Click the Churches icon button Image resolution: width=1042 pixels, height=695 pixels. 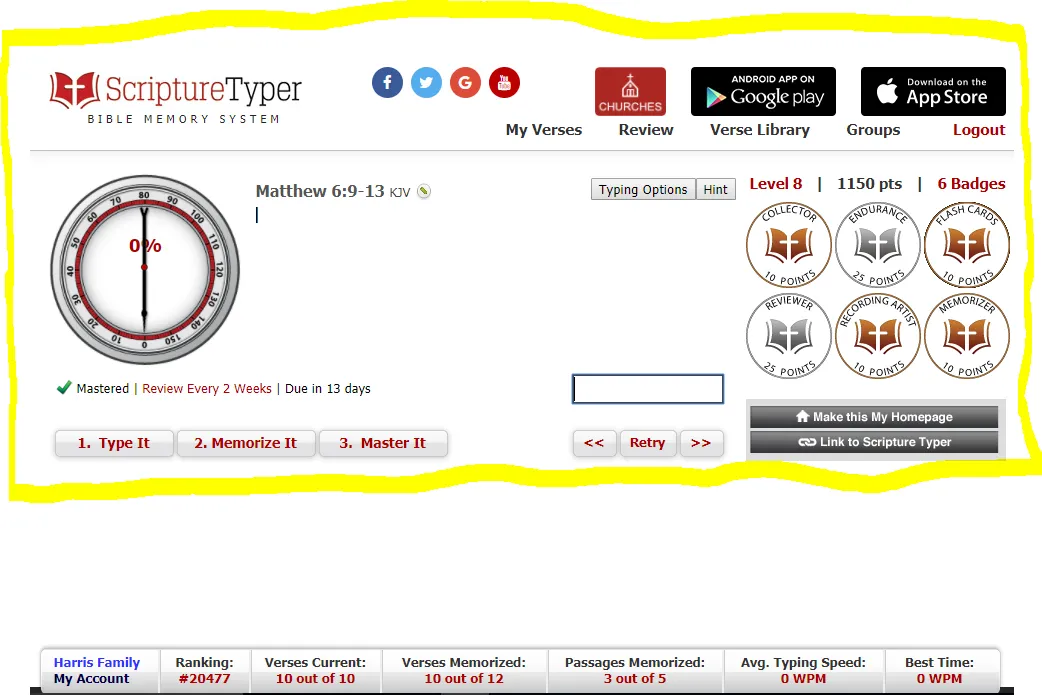630,92
